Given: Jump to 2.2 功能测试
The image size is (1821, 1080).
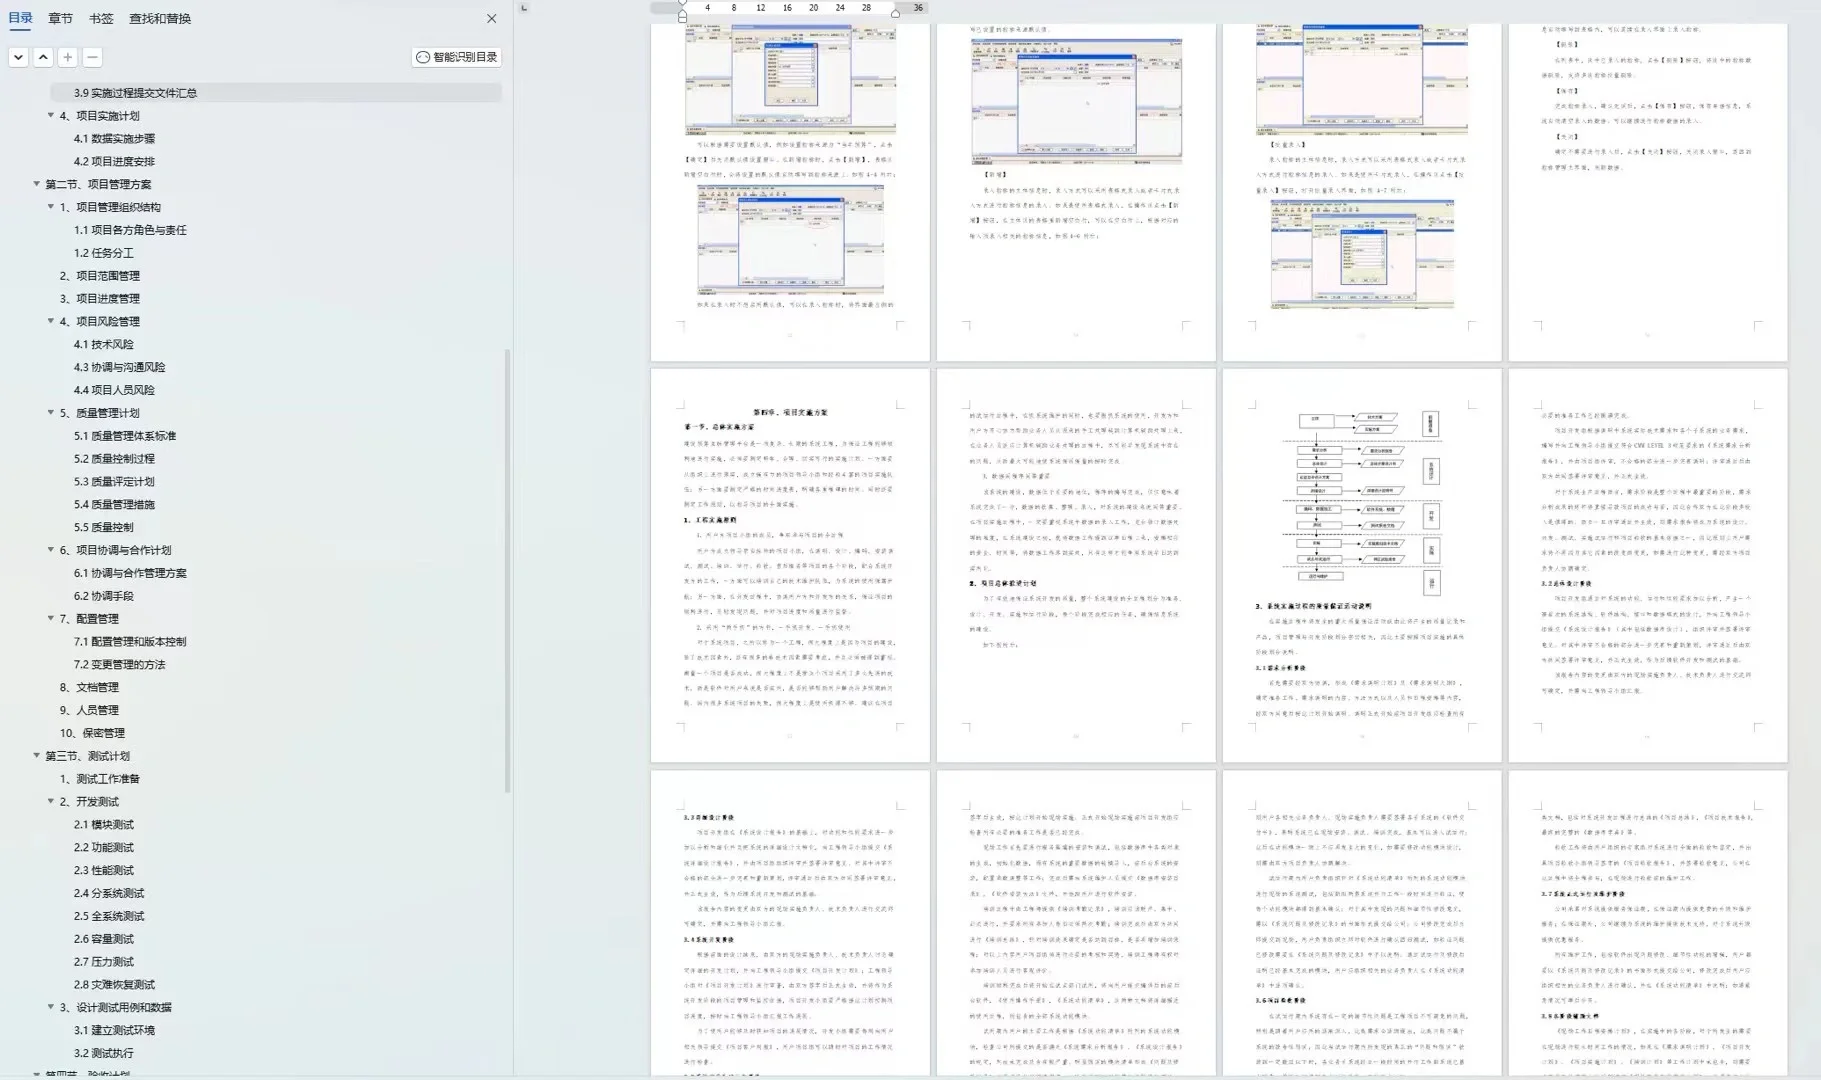Looking at the screenshot, I should tap(103, 848).
